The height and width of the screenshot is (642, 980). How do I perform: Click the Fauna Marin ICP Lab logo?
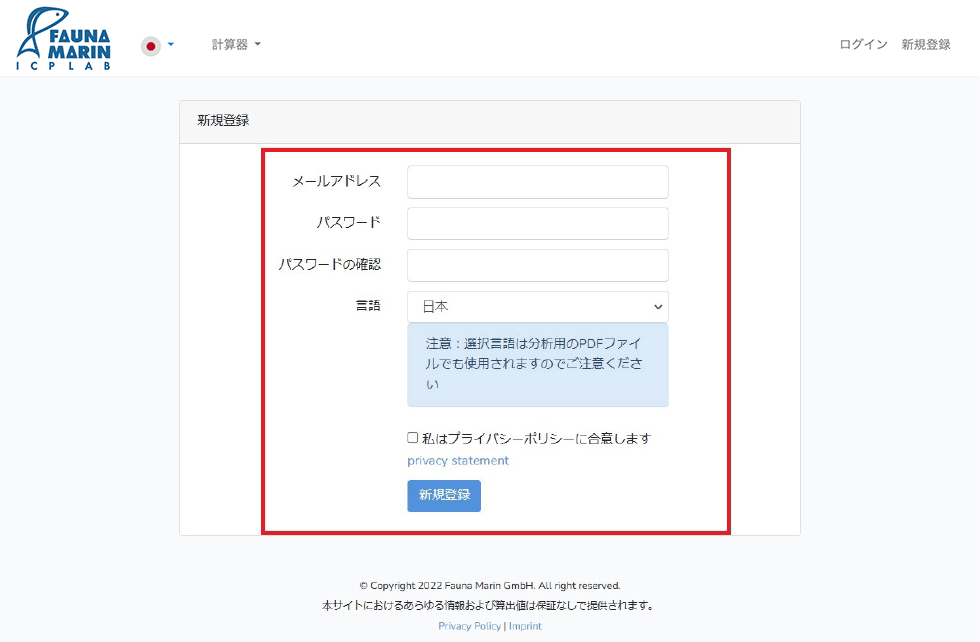tap(63, 40)
